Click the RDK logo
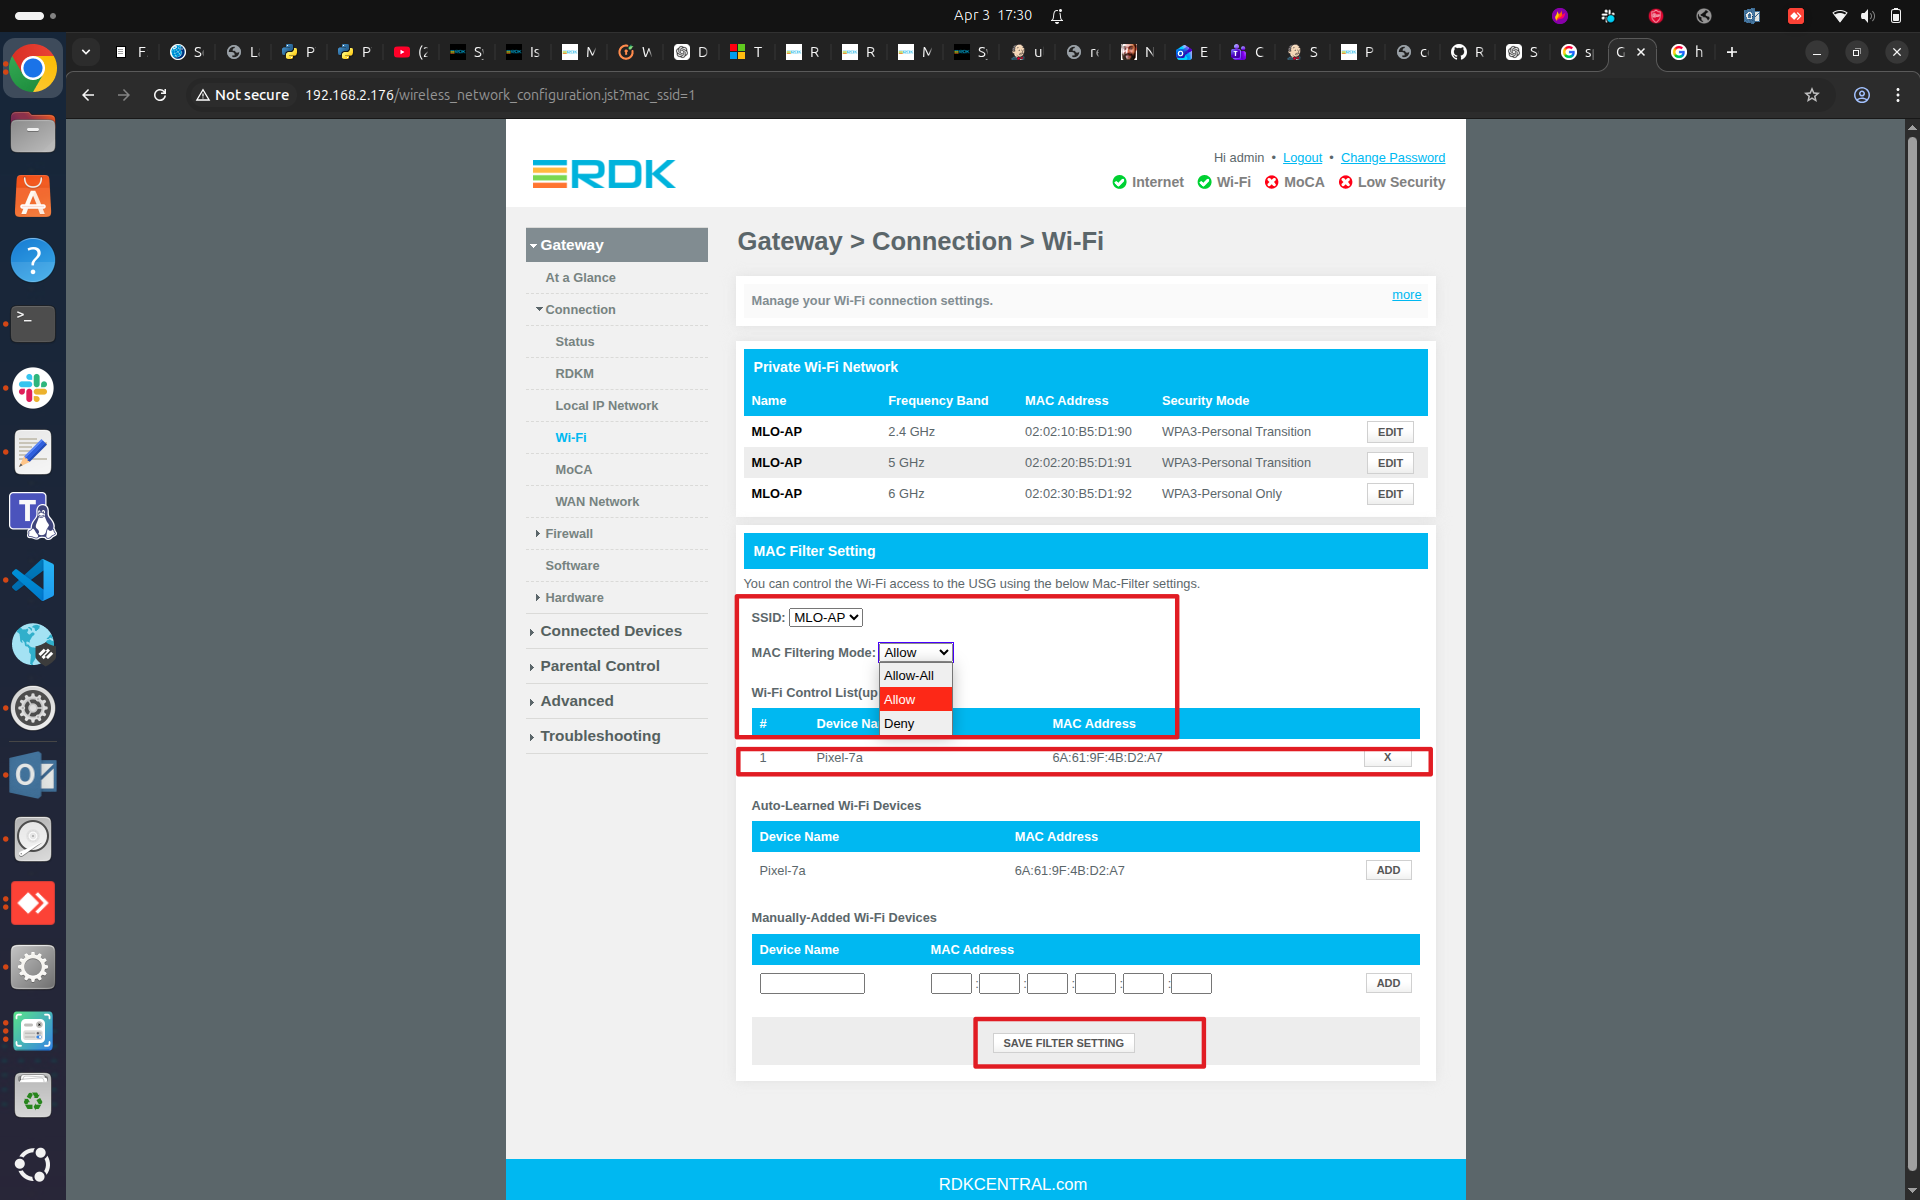Viewport: 1920px width, 1200px height. point(604,174)
